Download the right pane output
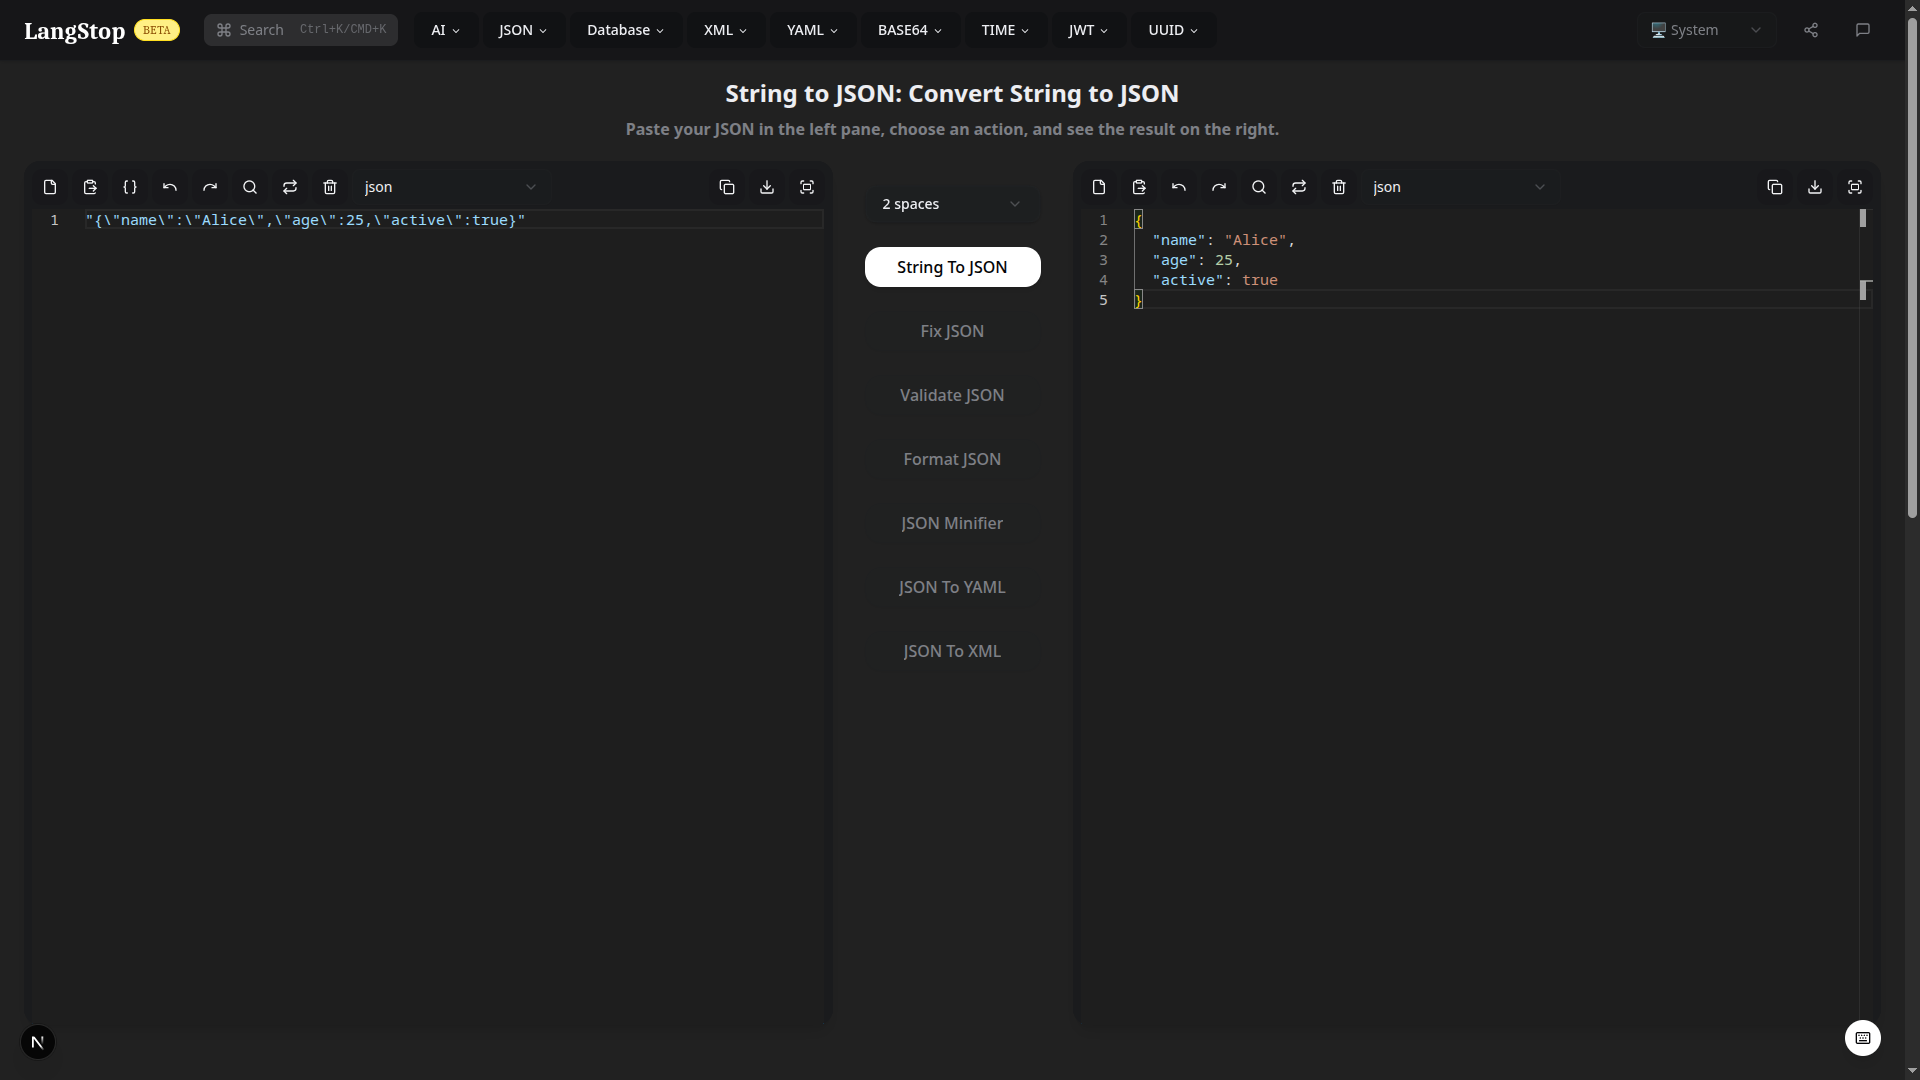This screenshot has width=1920, height=1080. click(1815, 187)
